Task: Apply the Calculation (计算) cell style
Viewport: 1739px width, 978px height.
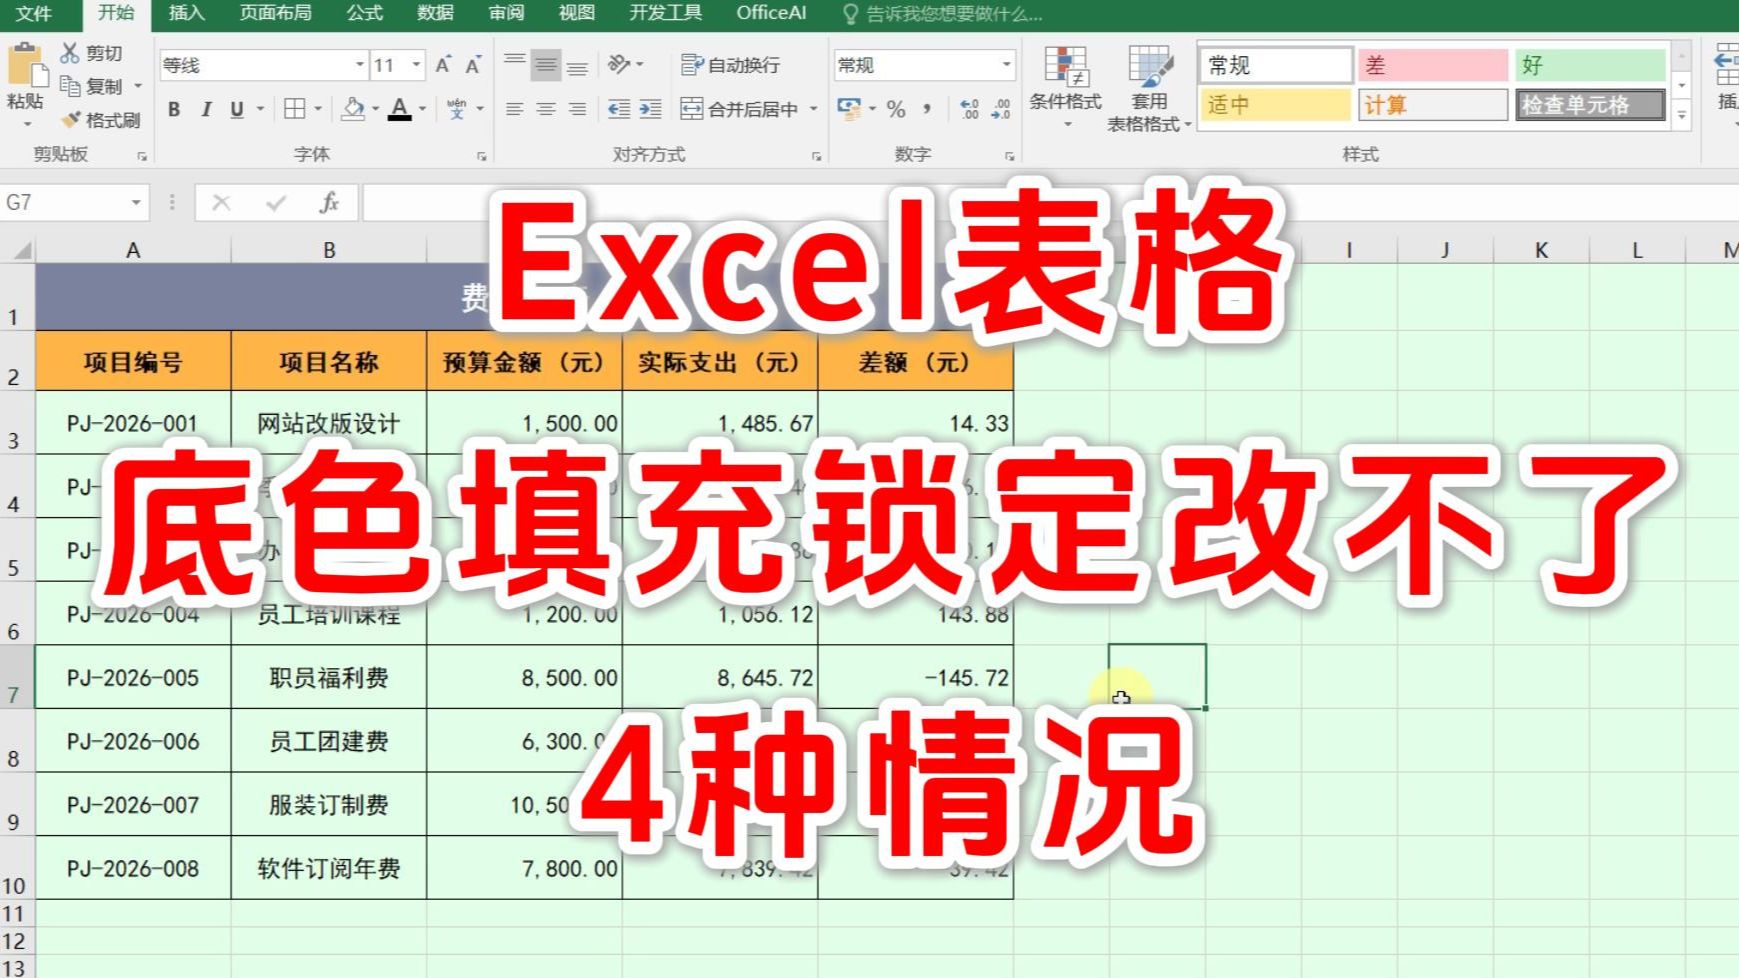Action: click(x=1433, y=105)
